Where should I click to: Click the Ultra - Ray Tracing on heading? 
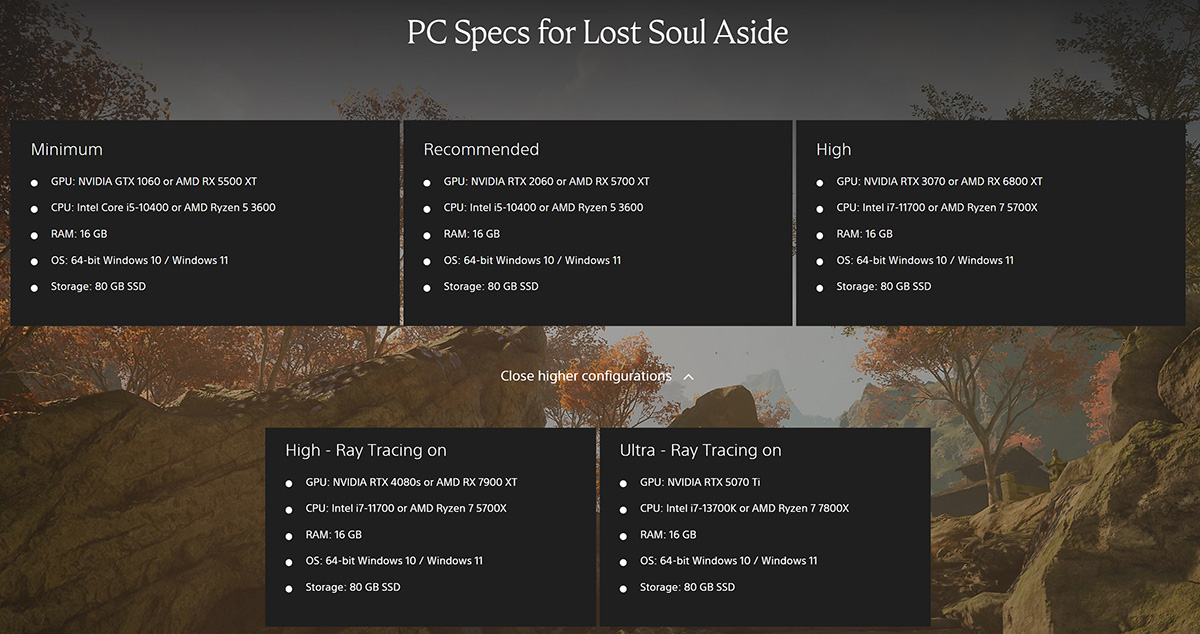tap(700, 450)
